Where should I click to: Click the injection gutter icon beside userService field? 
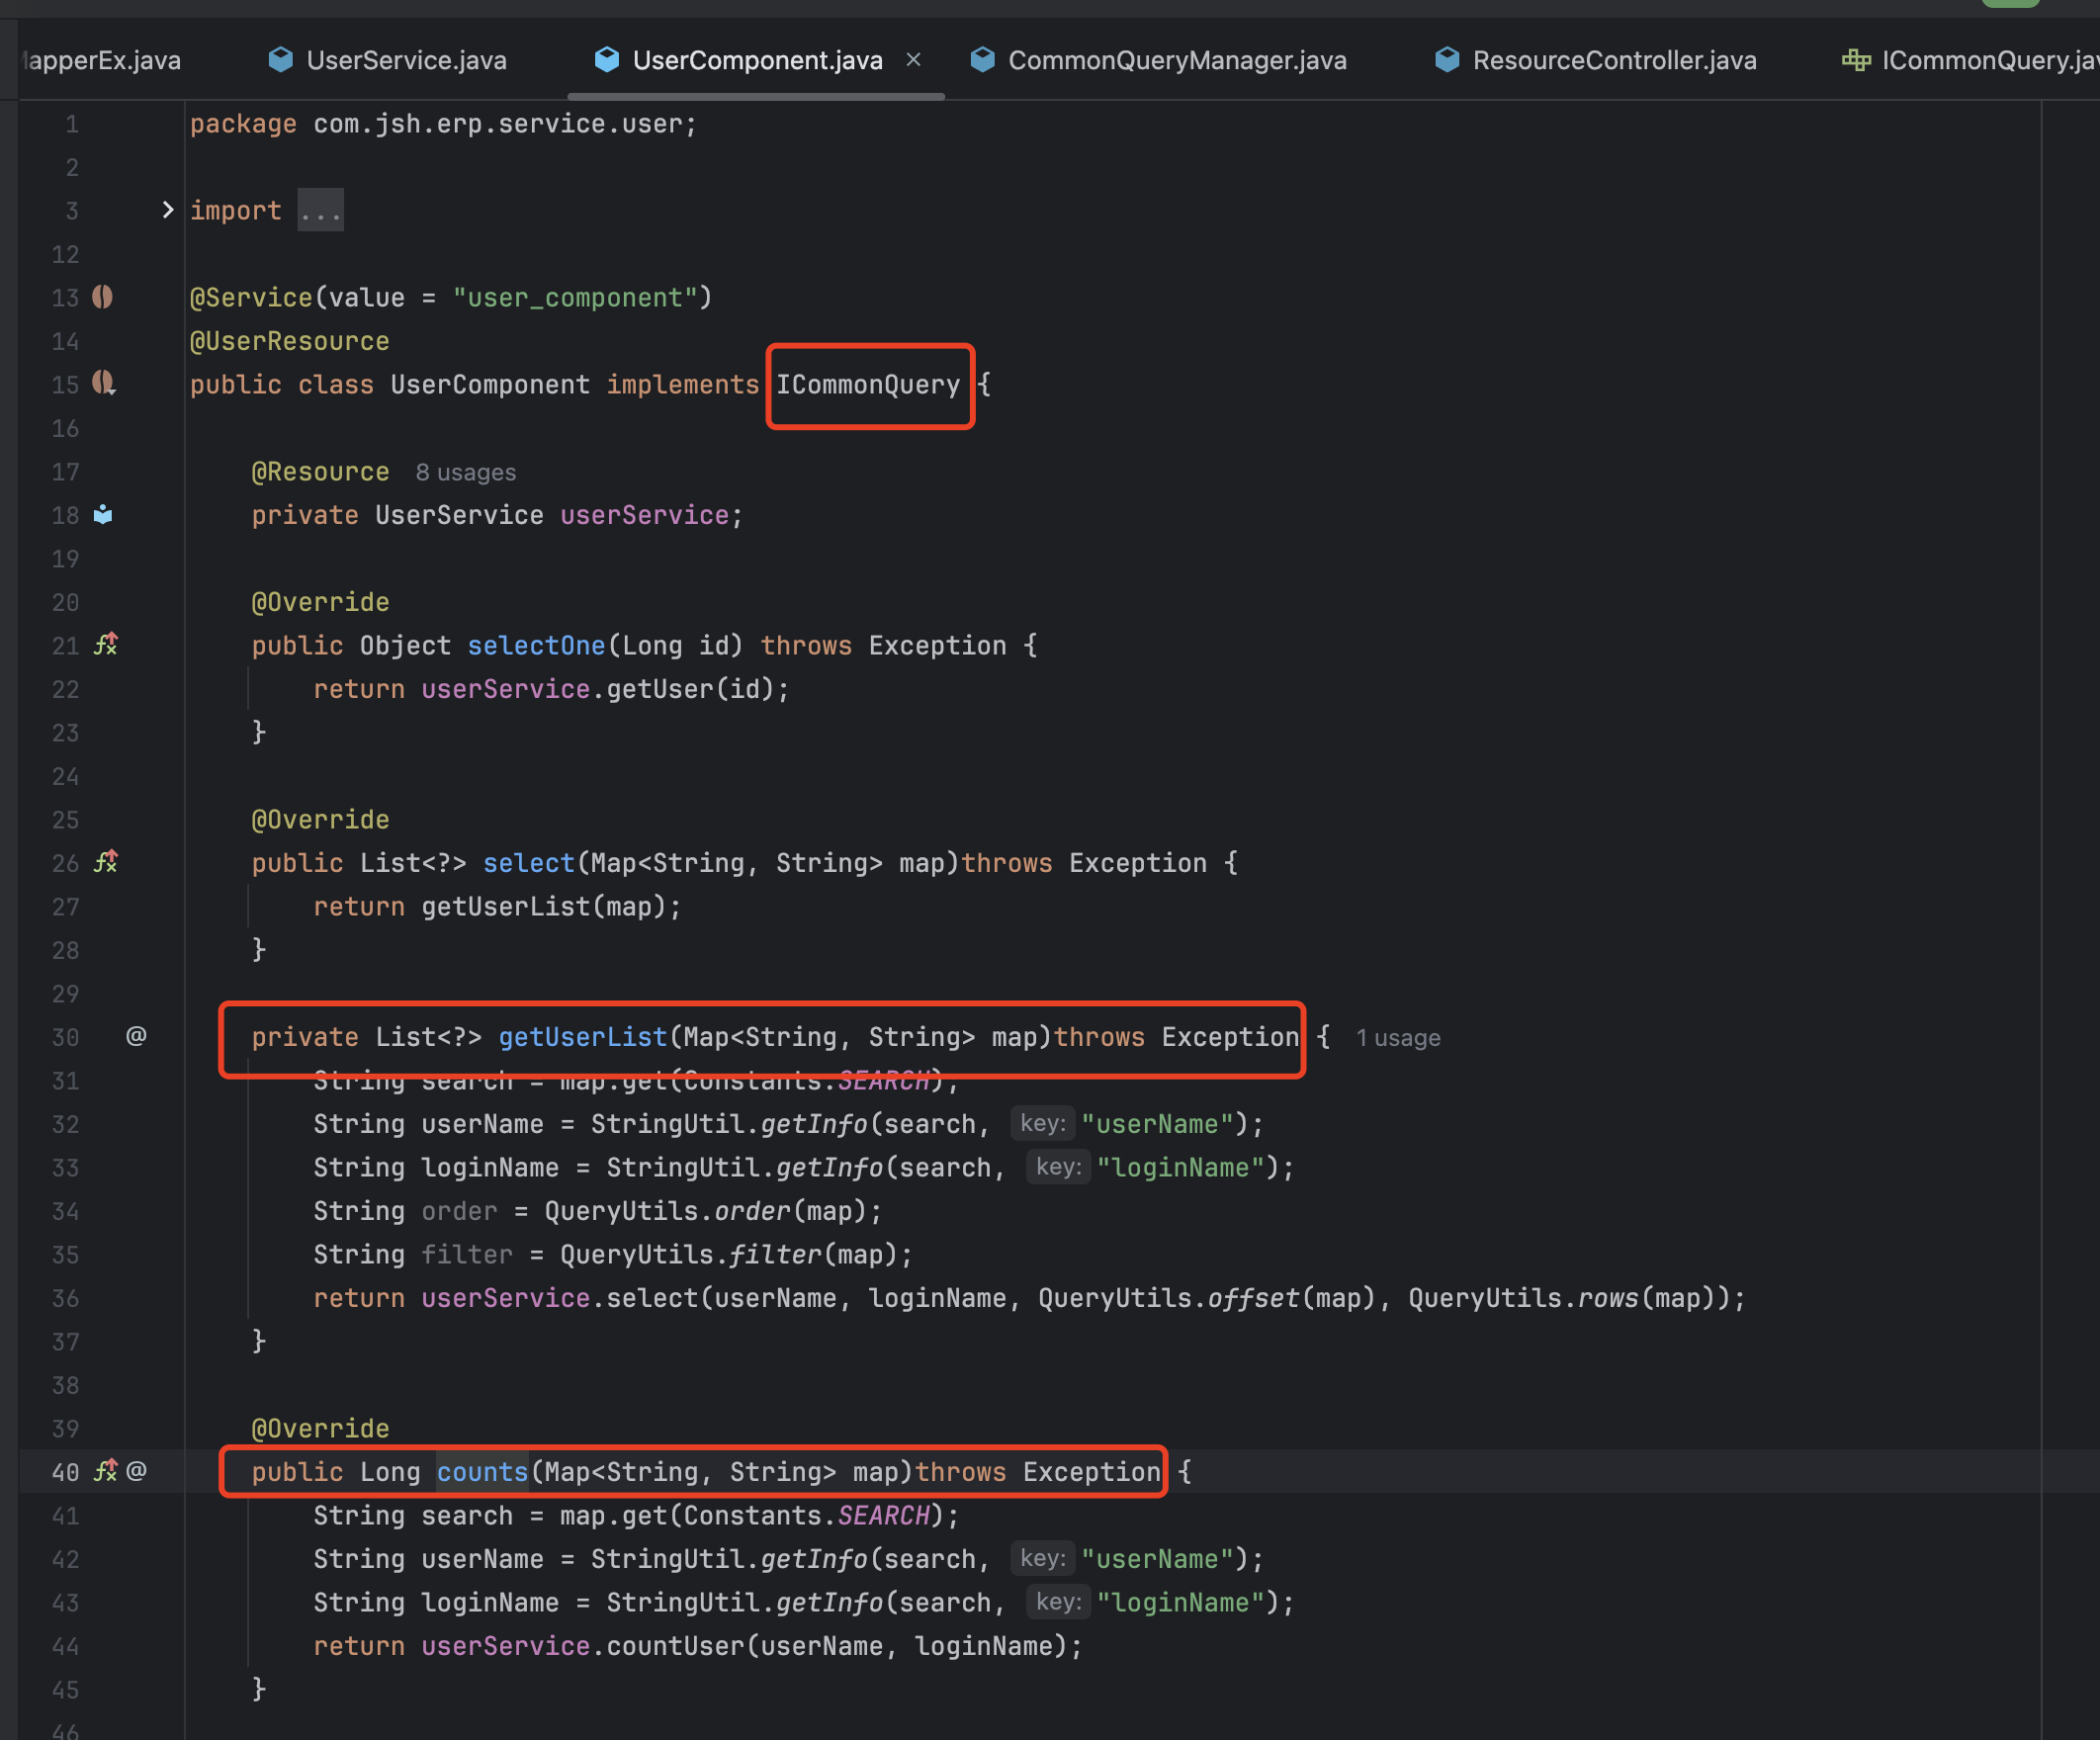click(x=103, y=515)
